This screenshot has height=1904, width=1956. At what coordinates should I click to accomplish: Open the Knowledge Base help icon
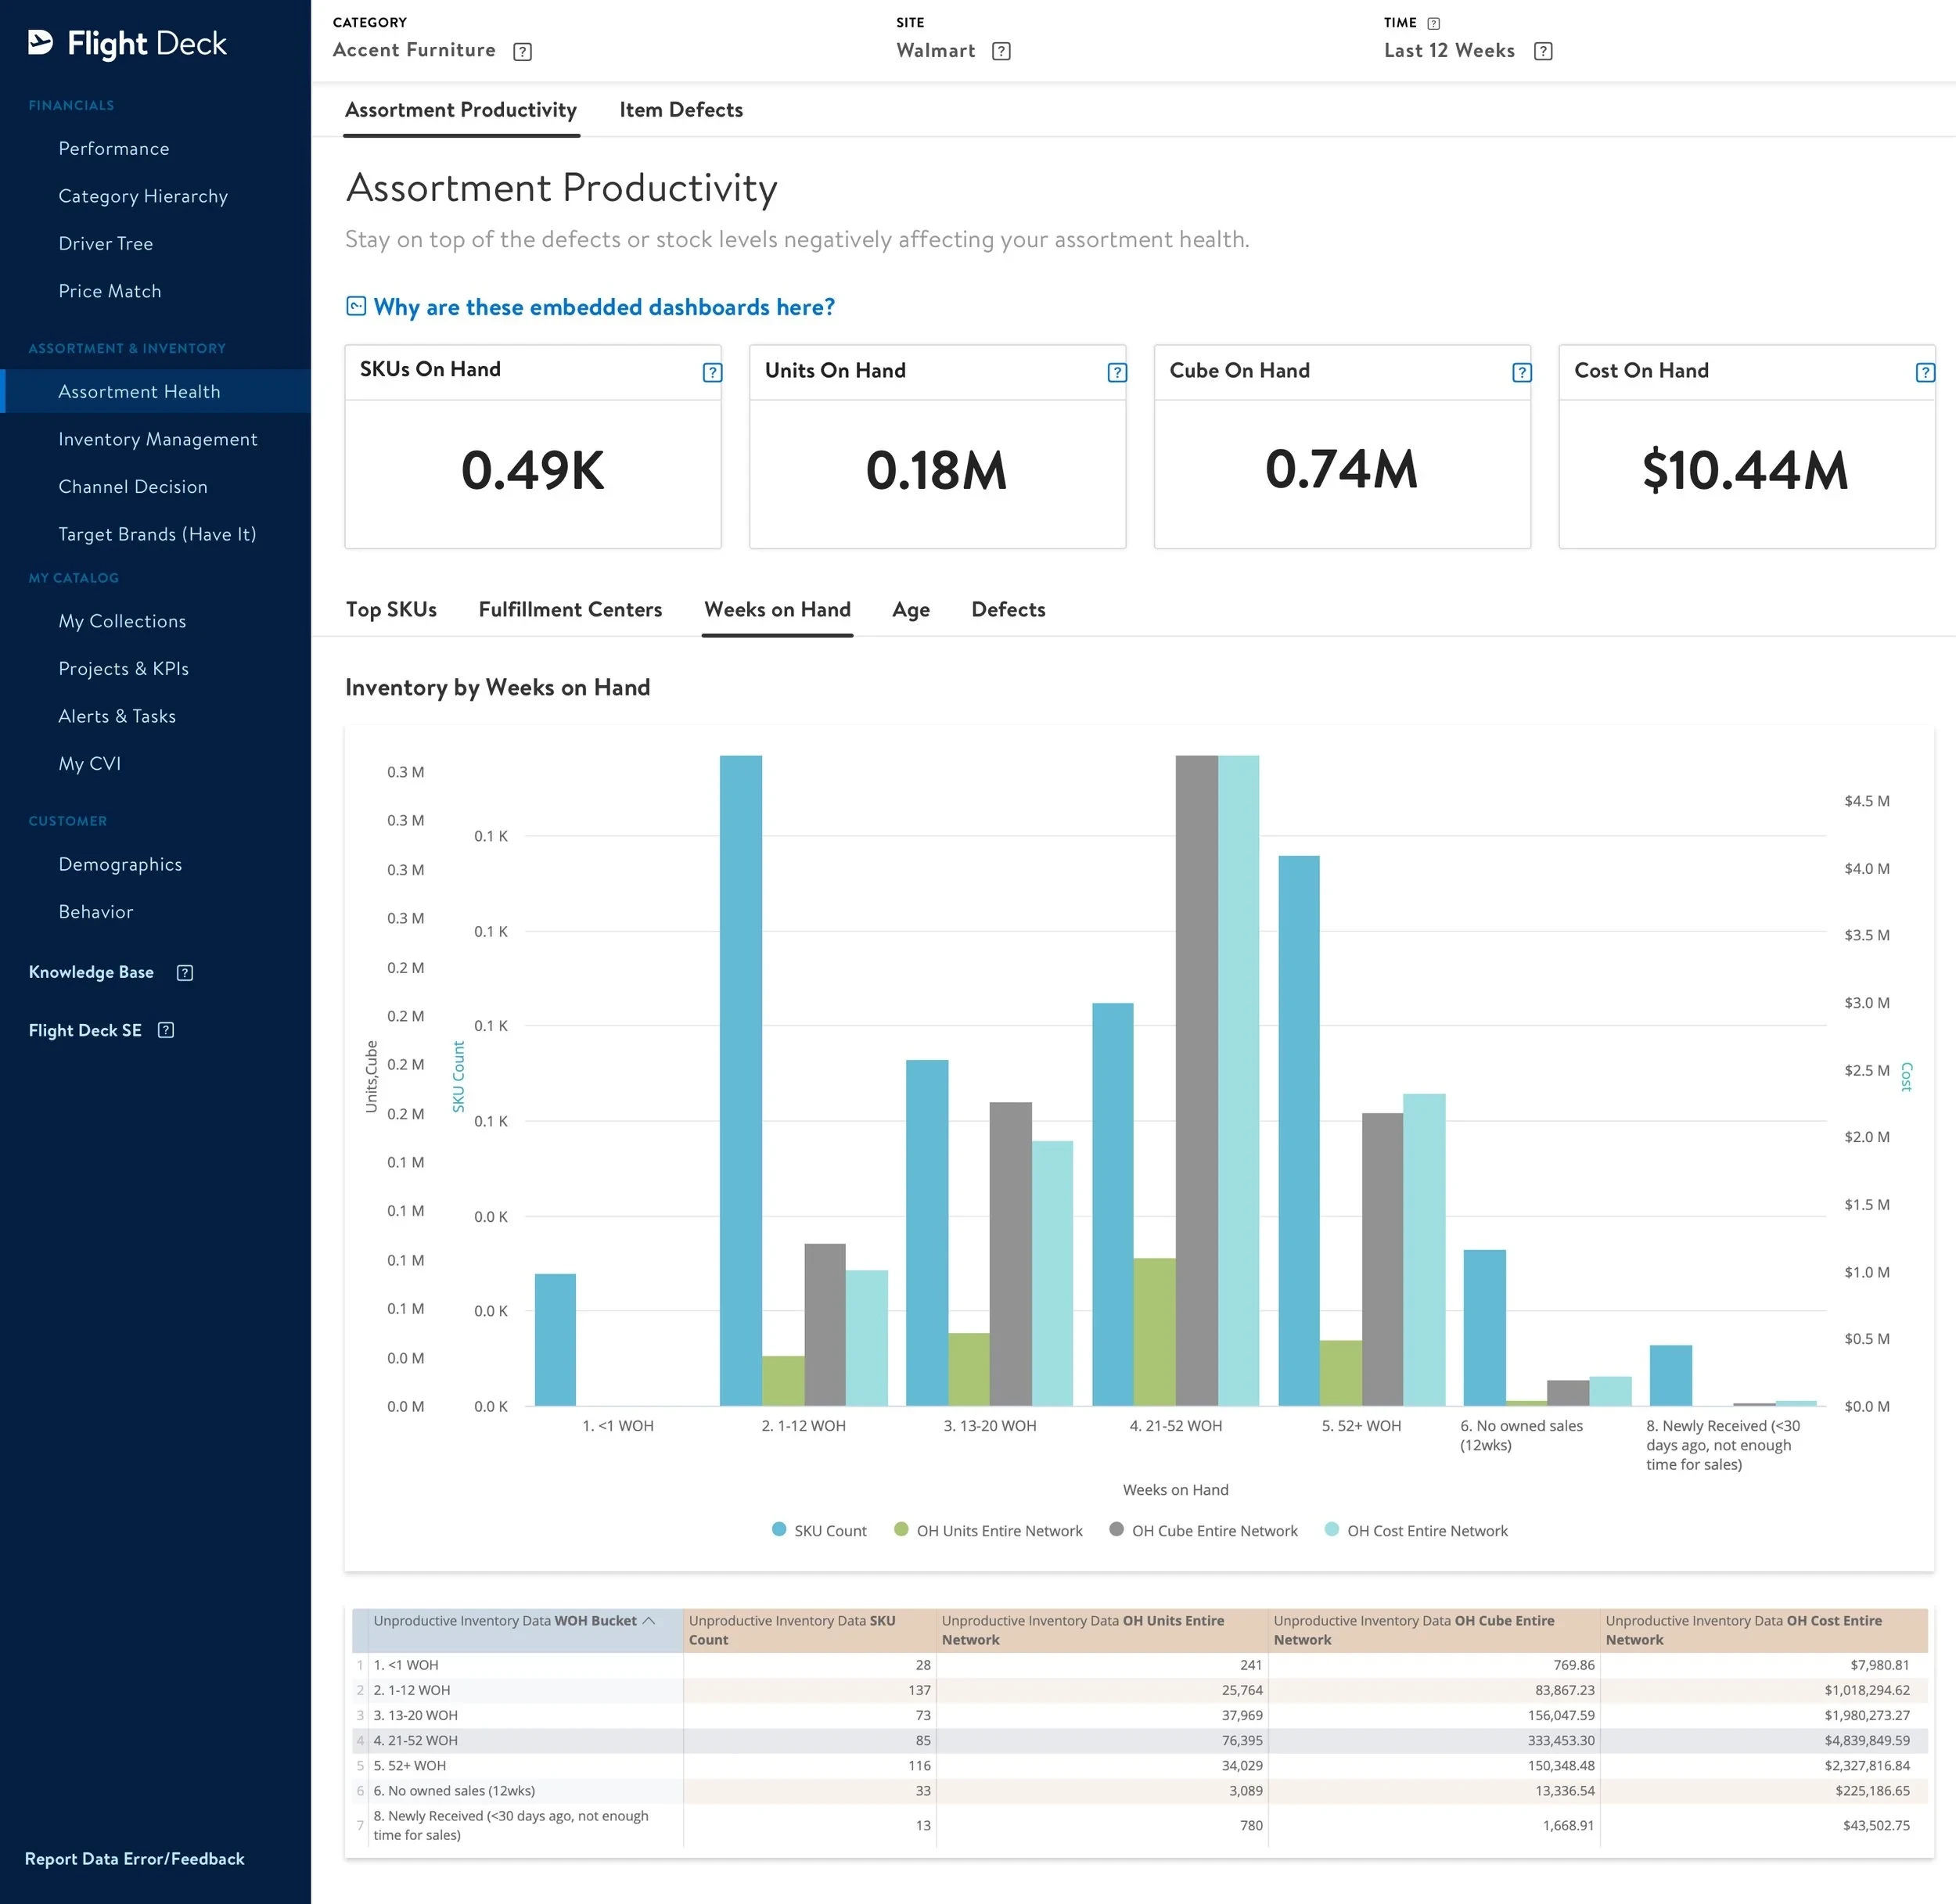185,972
